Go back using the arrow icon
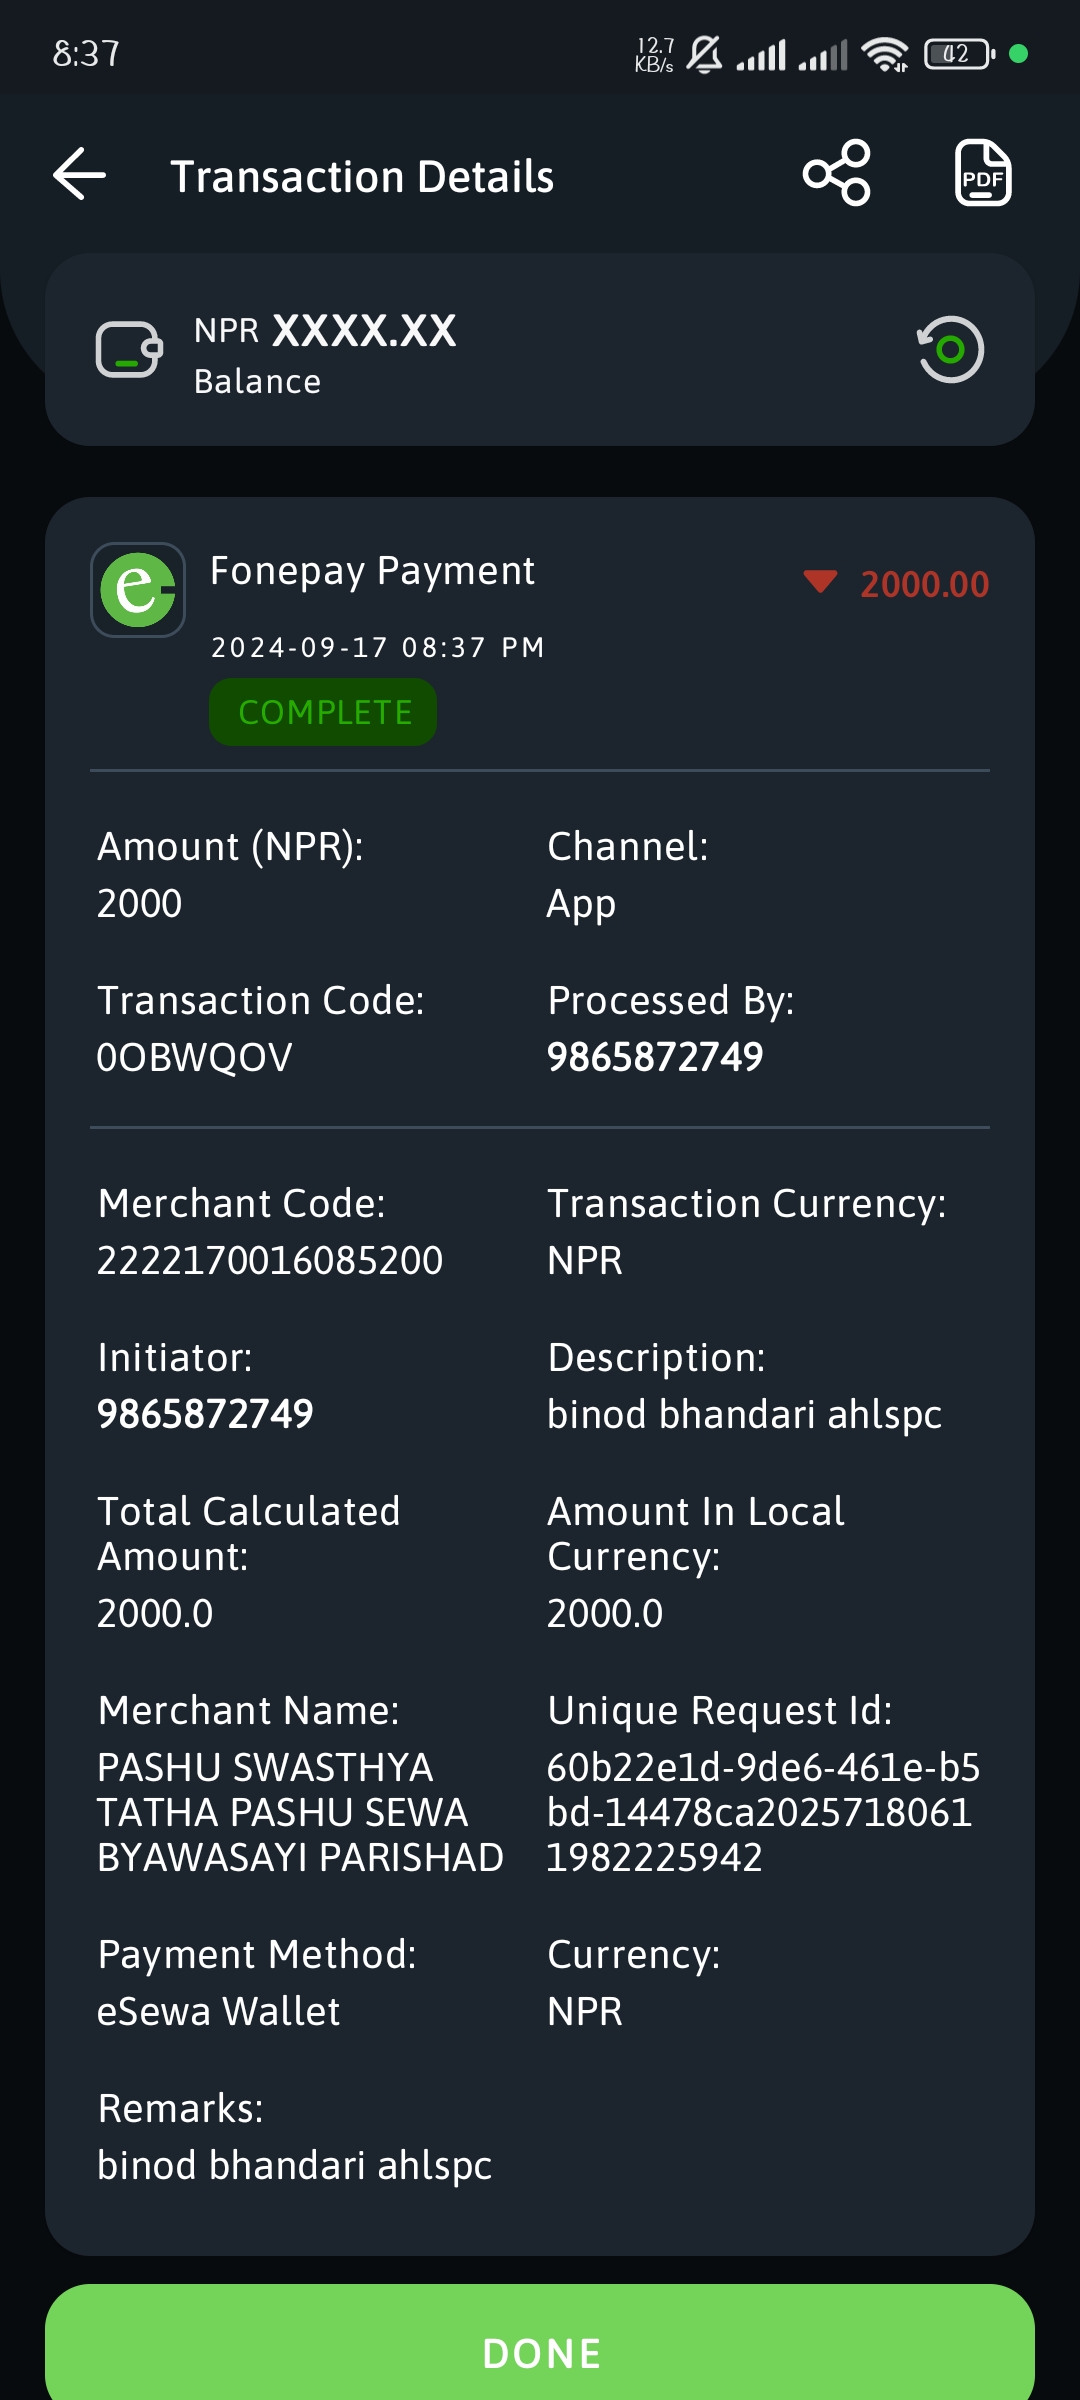This screenshot has height=2400, width=1080. (x=79, y=174)
